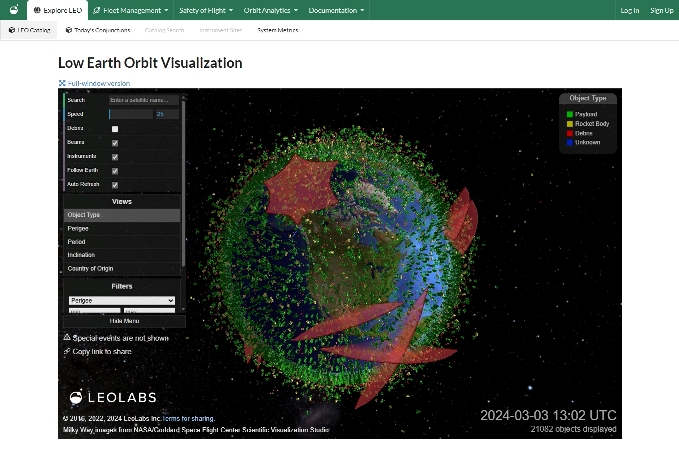The height and width of the screenshot is (450, 679).
Task: Click the special events warning icon
Action: (67, 339)
